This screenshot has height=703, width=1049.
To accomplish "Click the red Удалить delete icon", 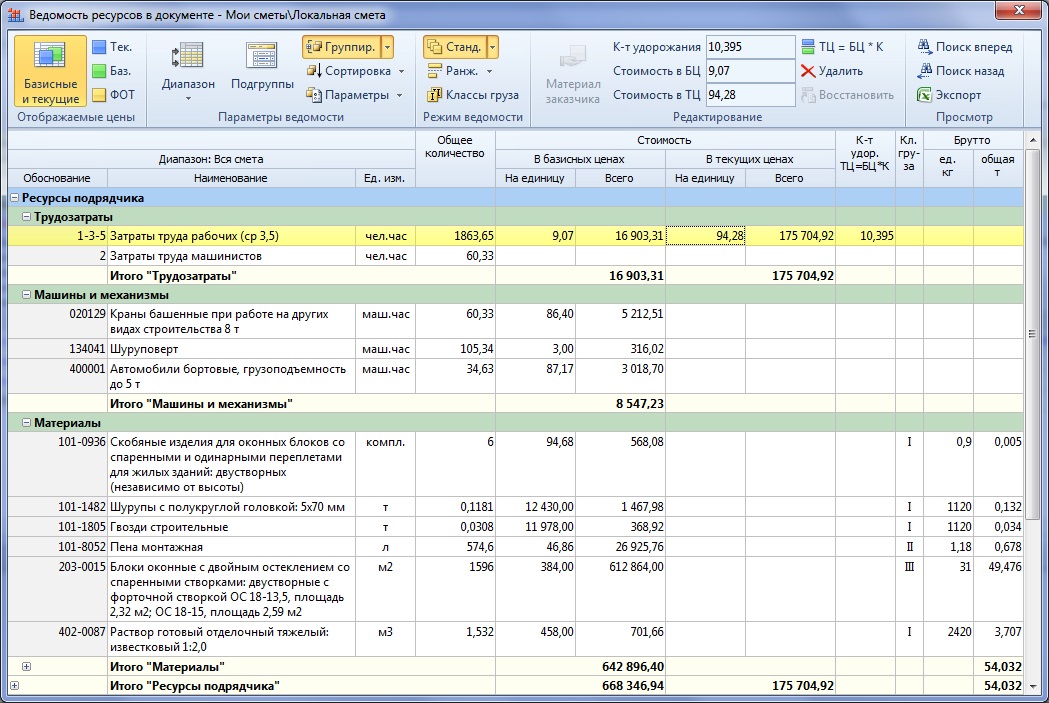I will (809, 71).
